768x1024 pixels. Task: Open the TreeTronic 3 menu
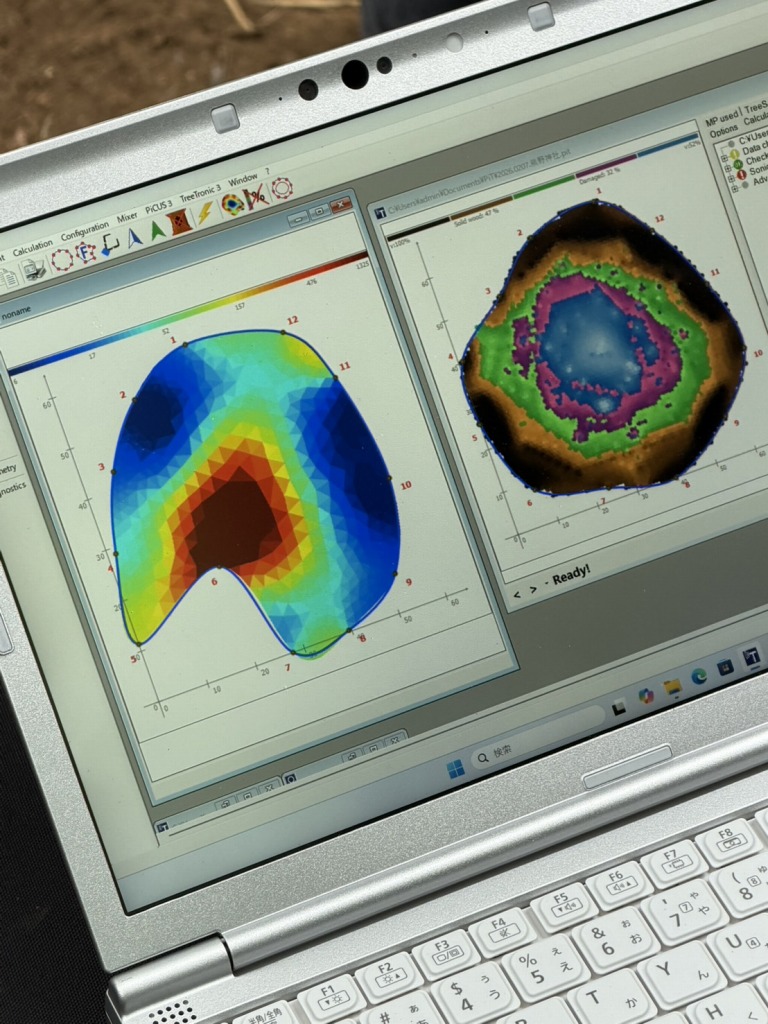[200, 193]
